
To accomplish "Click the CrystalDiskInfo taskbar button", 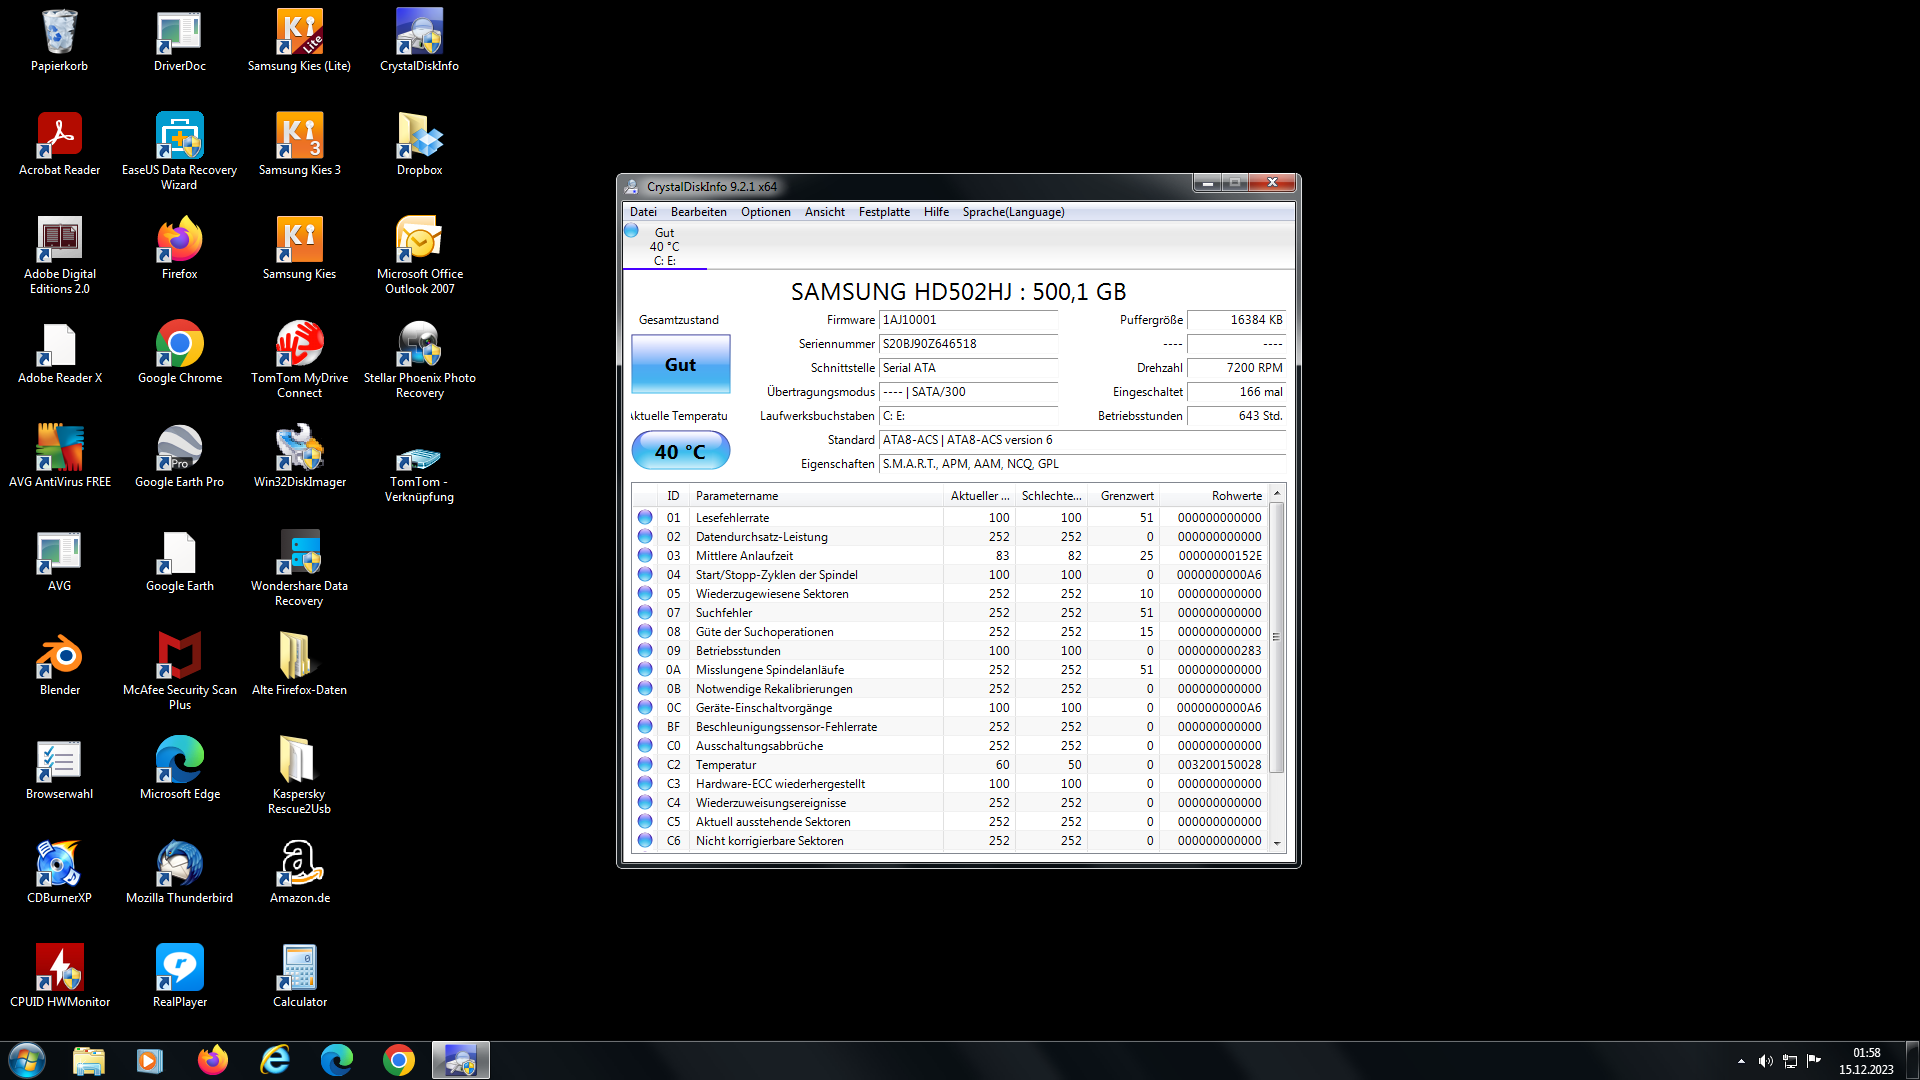I will click(460, 1060).
